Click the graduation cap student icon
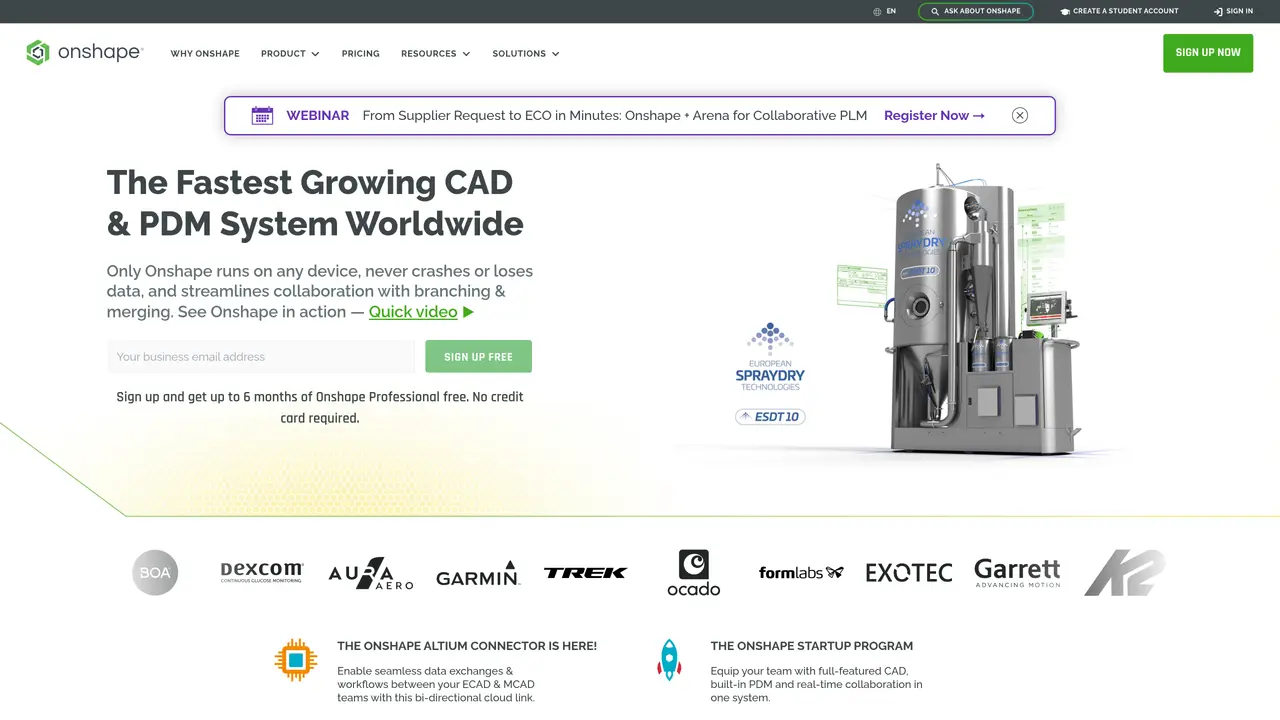 pos(1066,11)
